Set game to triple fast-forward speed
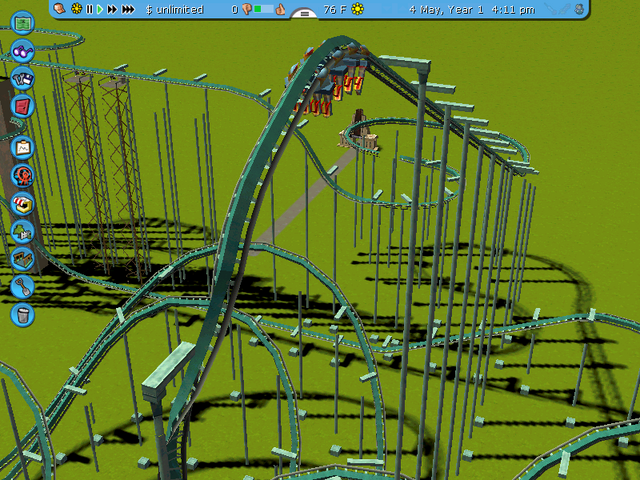The width and height of the screenshot is (640, 480). (128, 9)
